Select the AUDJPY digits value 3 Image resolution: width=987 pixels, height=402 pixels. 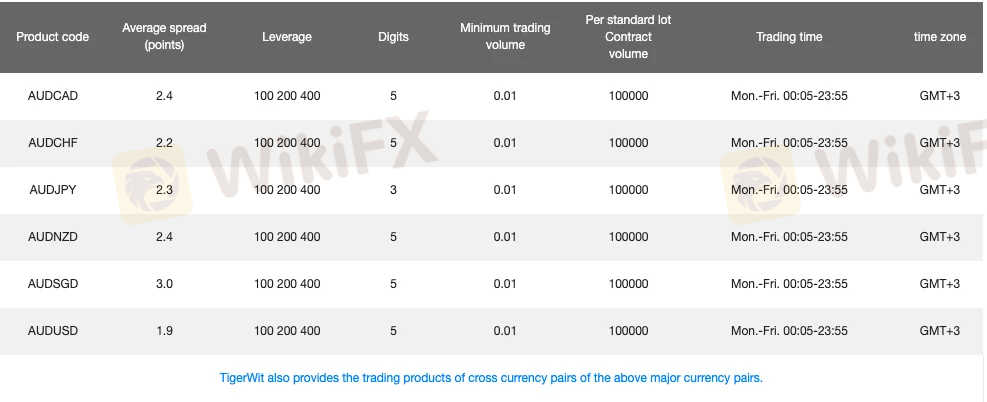(393, 190)
